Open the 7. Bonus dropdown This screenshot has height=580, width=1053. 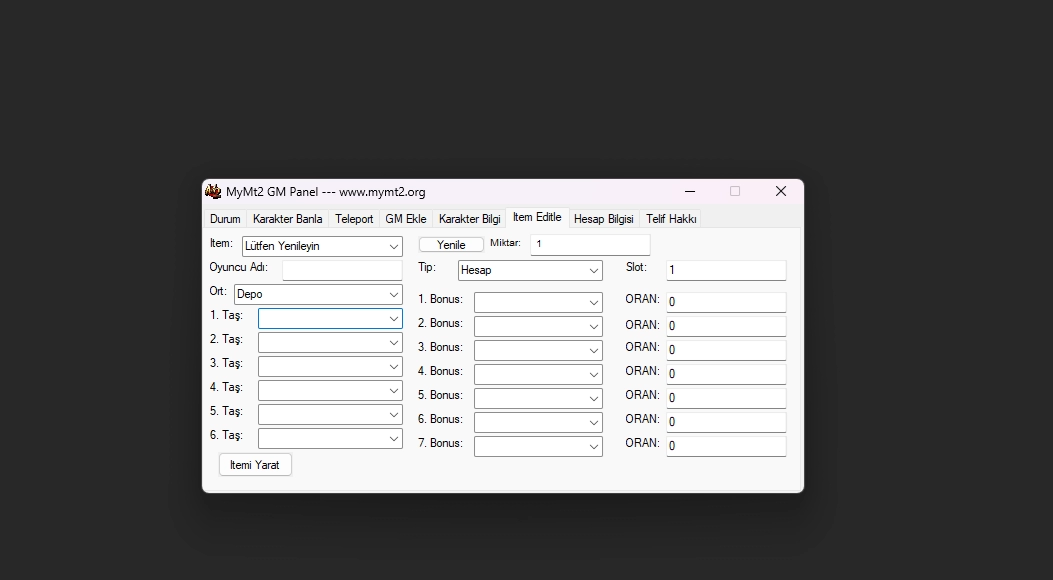[538, 446]
